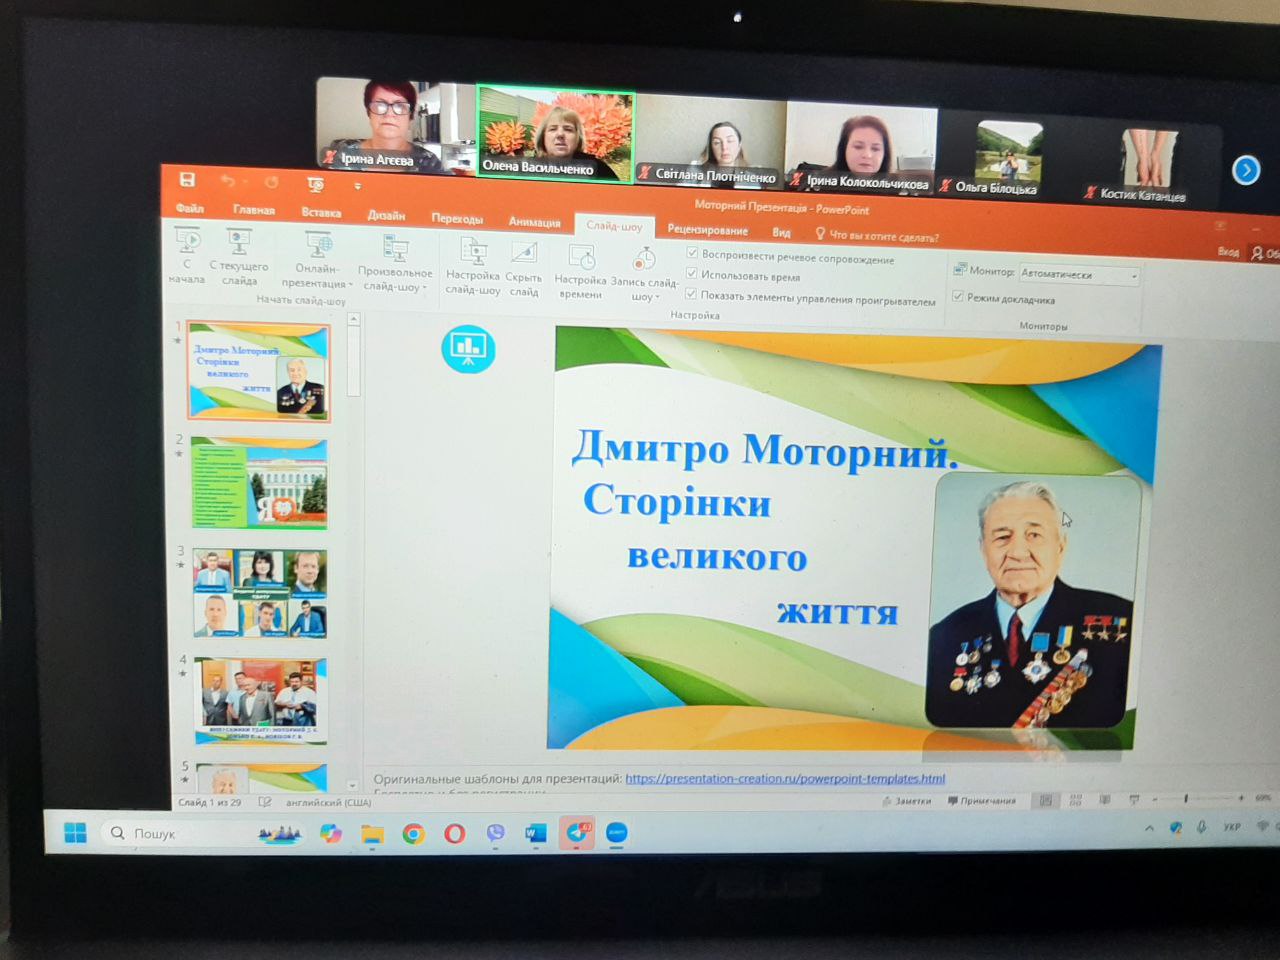Click the Примечания comments button in status bar

coord(981,801)
